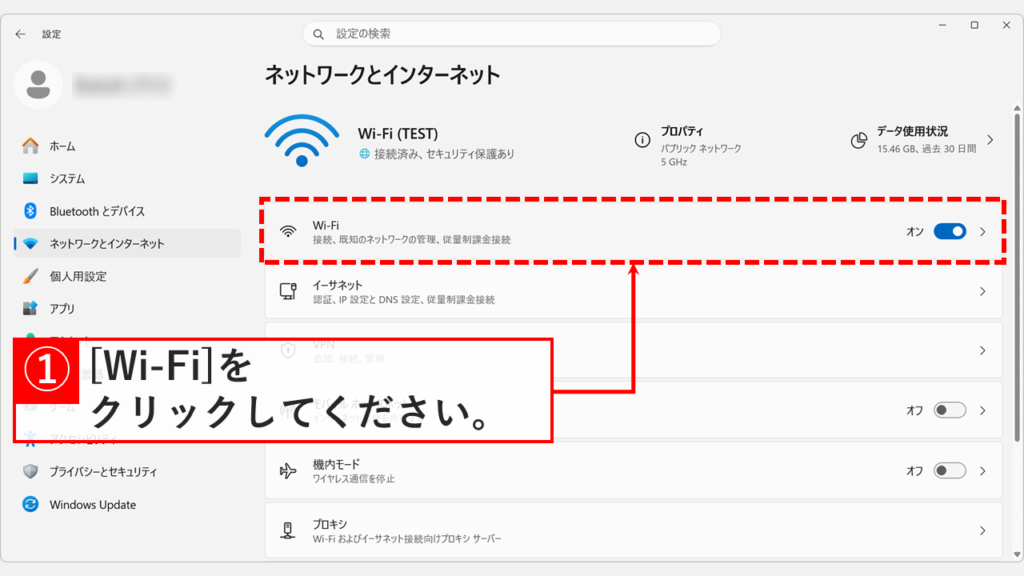Screen dimensions: 1024x576
Task: Click the Ethernet monitor icon
Action: point(288,291)
